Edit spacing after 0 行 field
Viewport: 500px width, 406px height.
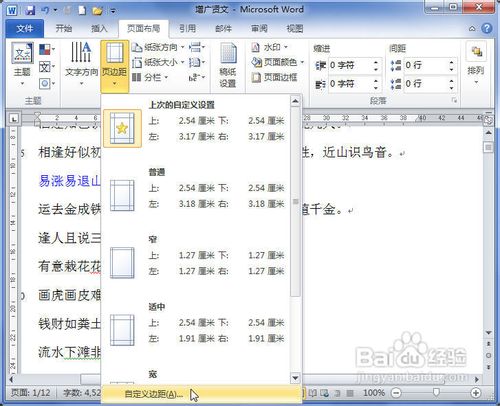pos(425,83)
